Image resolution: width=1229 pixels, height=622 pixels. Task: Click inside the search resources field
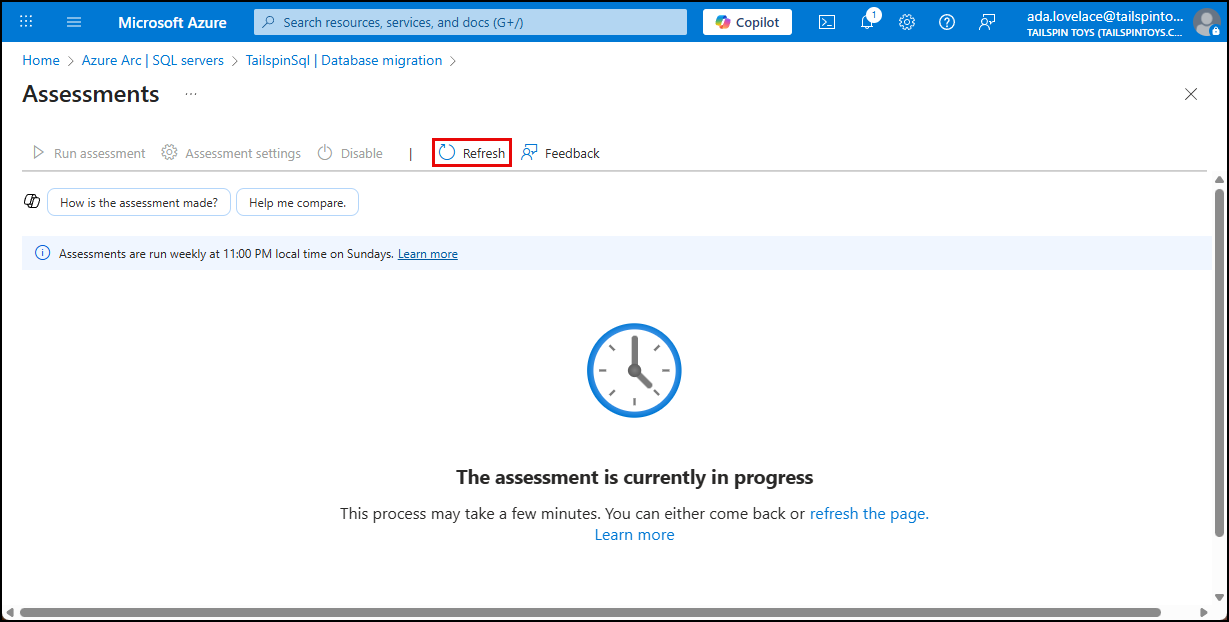click(470, 21)
